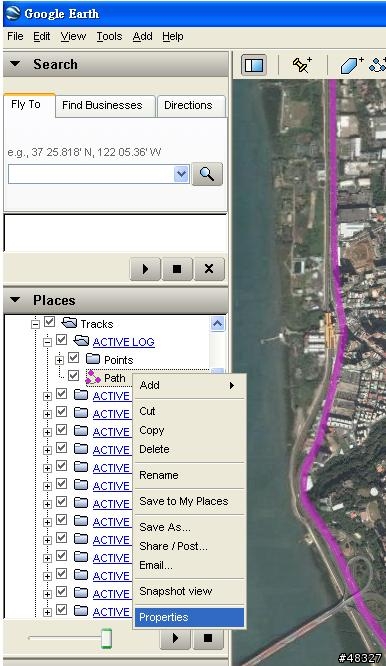Viewport: 386px width, 666px height.
Task: Open the Fly To search history dropdown
Action: coord(181,174)
